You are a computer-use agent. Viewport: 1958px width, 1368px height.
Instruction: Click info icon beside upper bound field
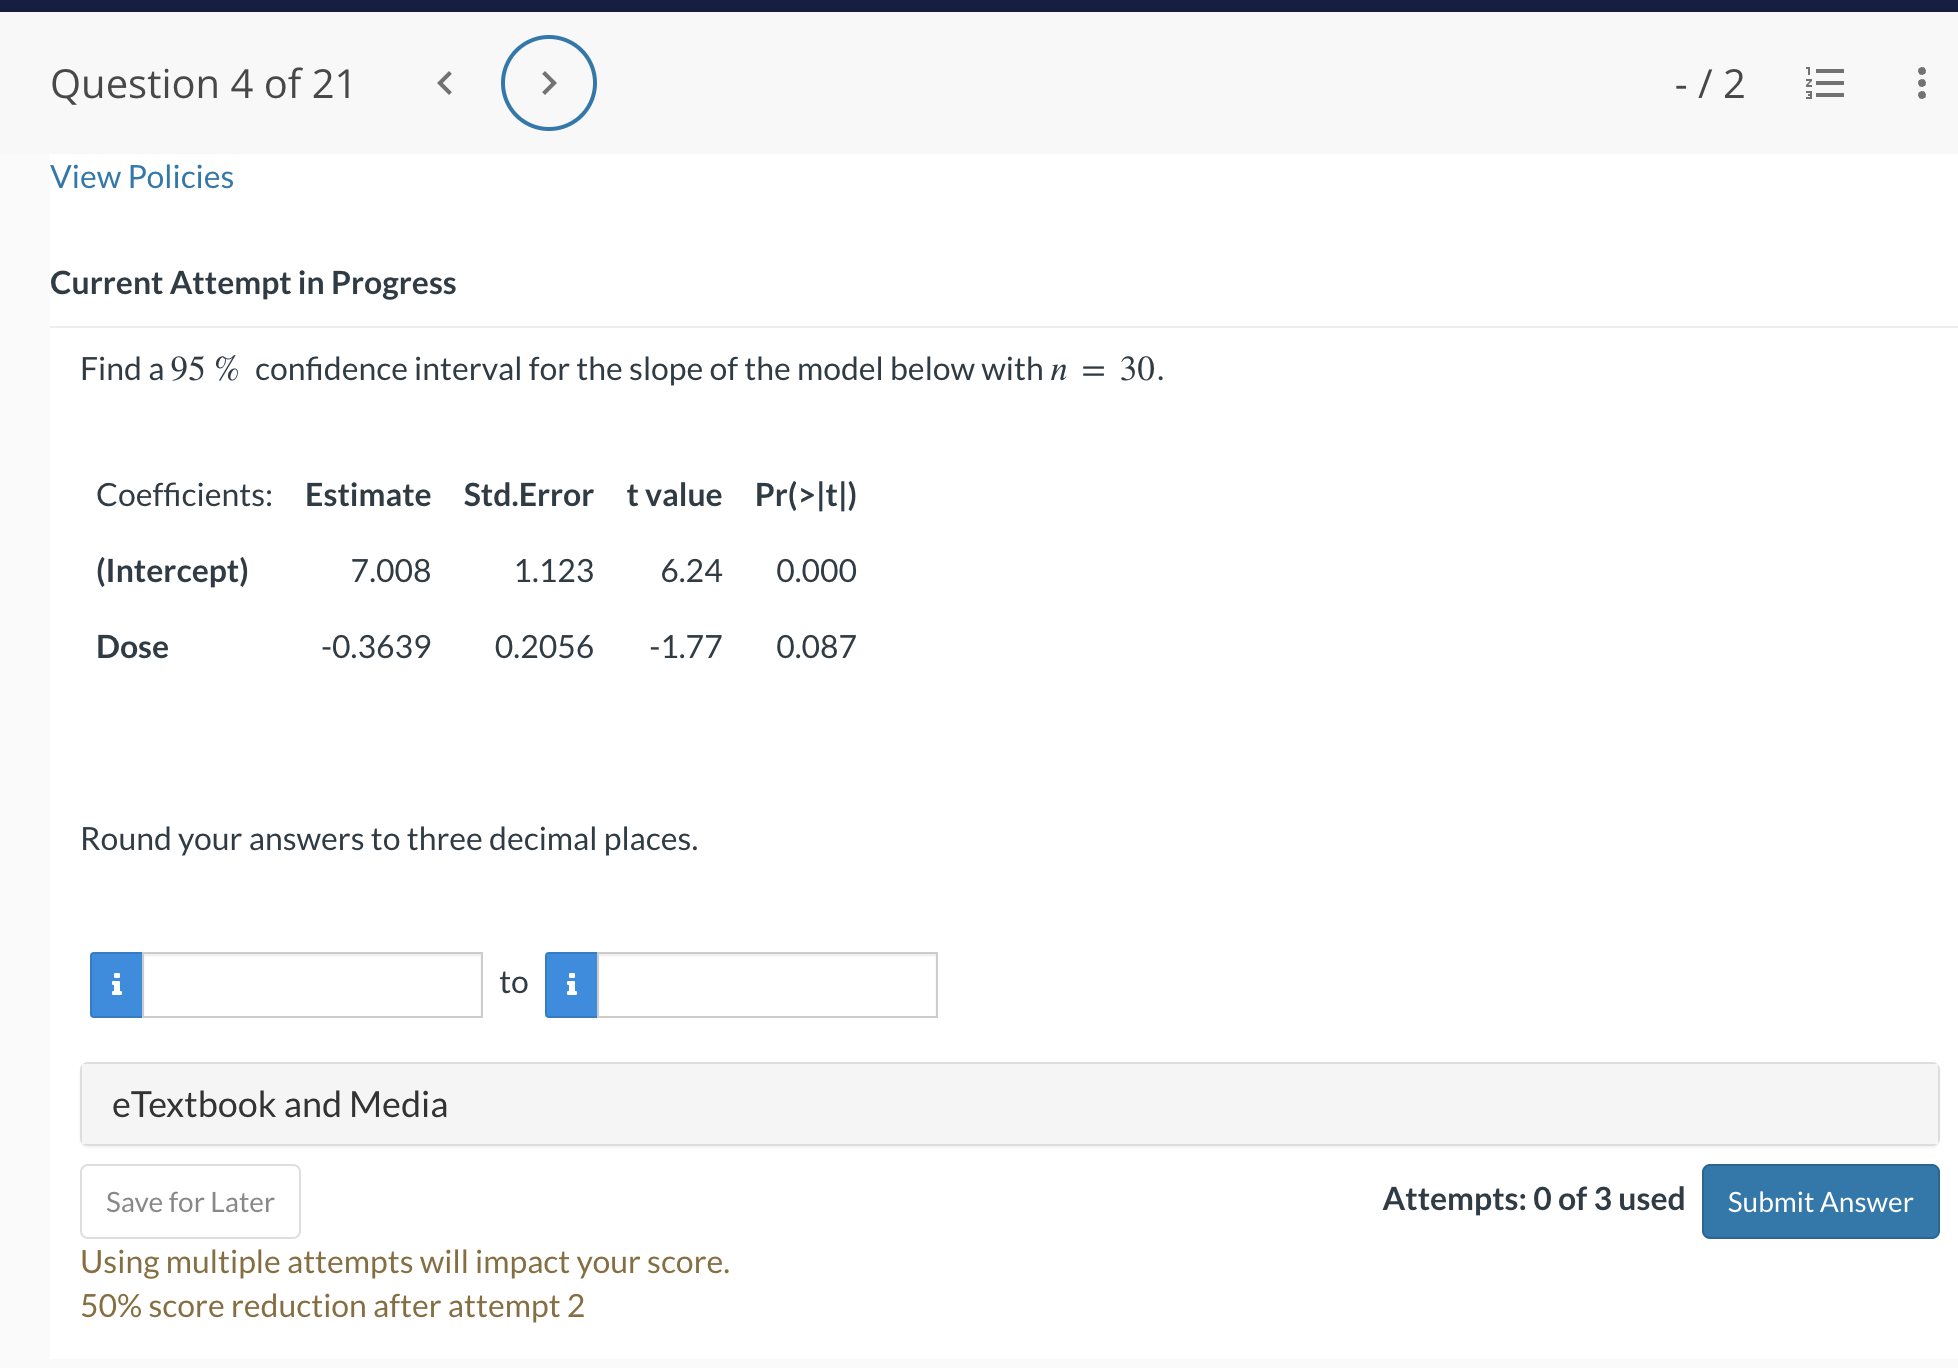tap(571, 985)
